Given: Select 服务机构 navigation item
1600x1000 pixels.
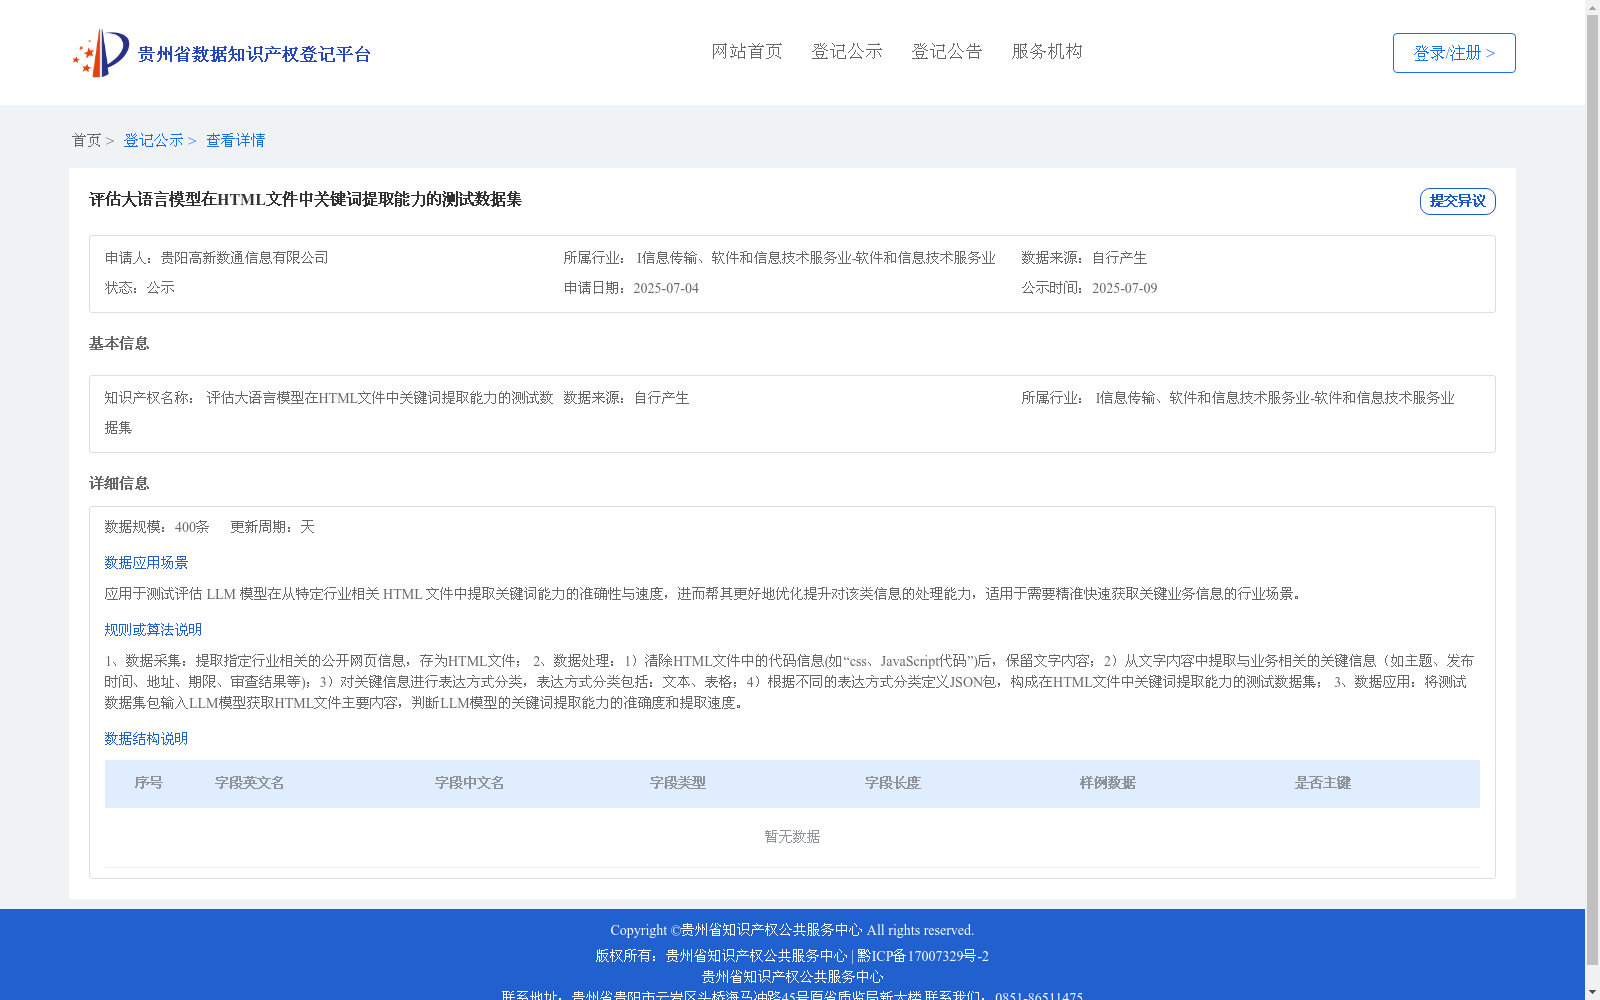Looking at the screenshot, I should click(x=1047, y=51).
